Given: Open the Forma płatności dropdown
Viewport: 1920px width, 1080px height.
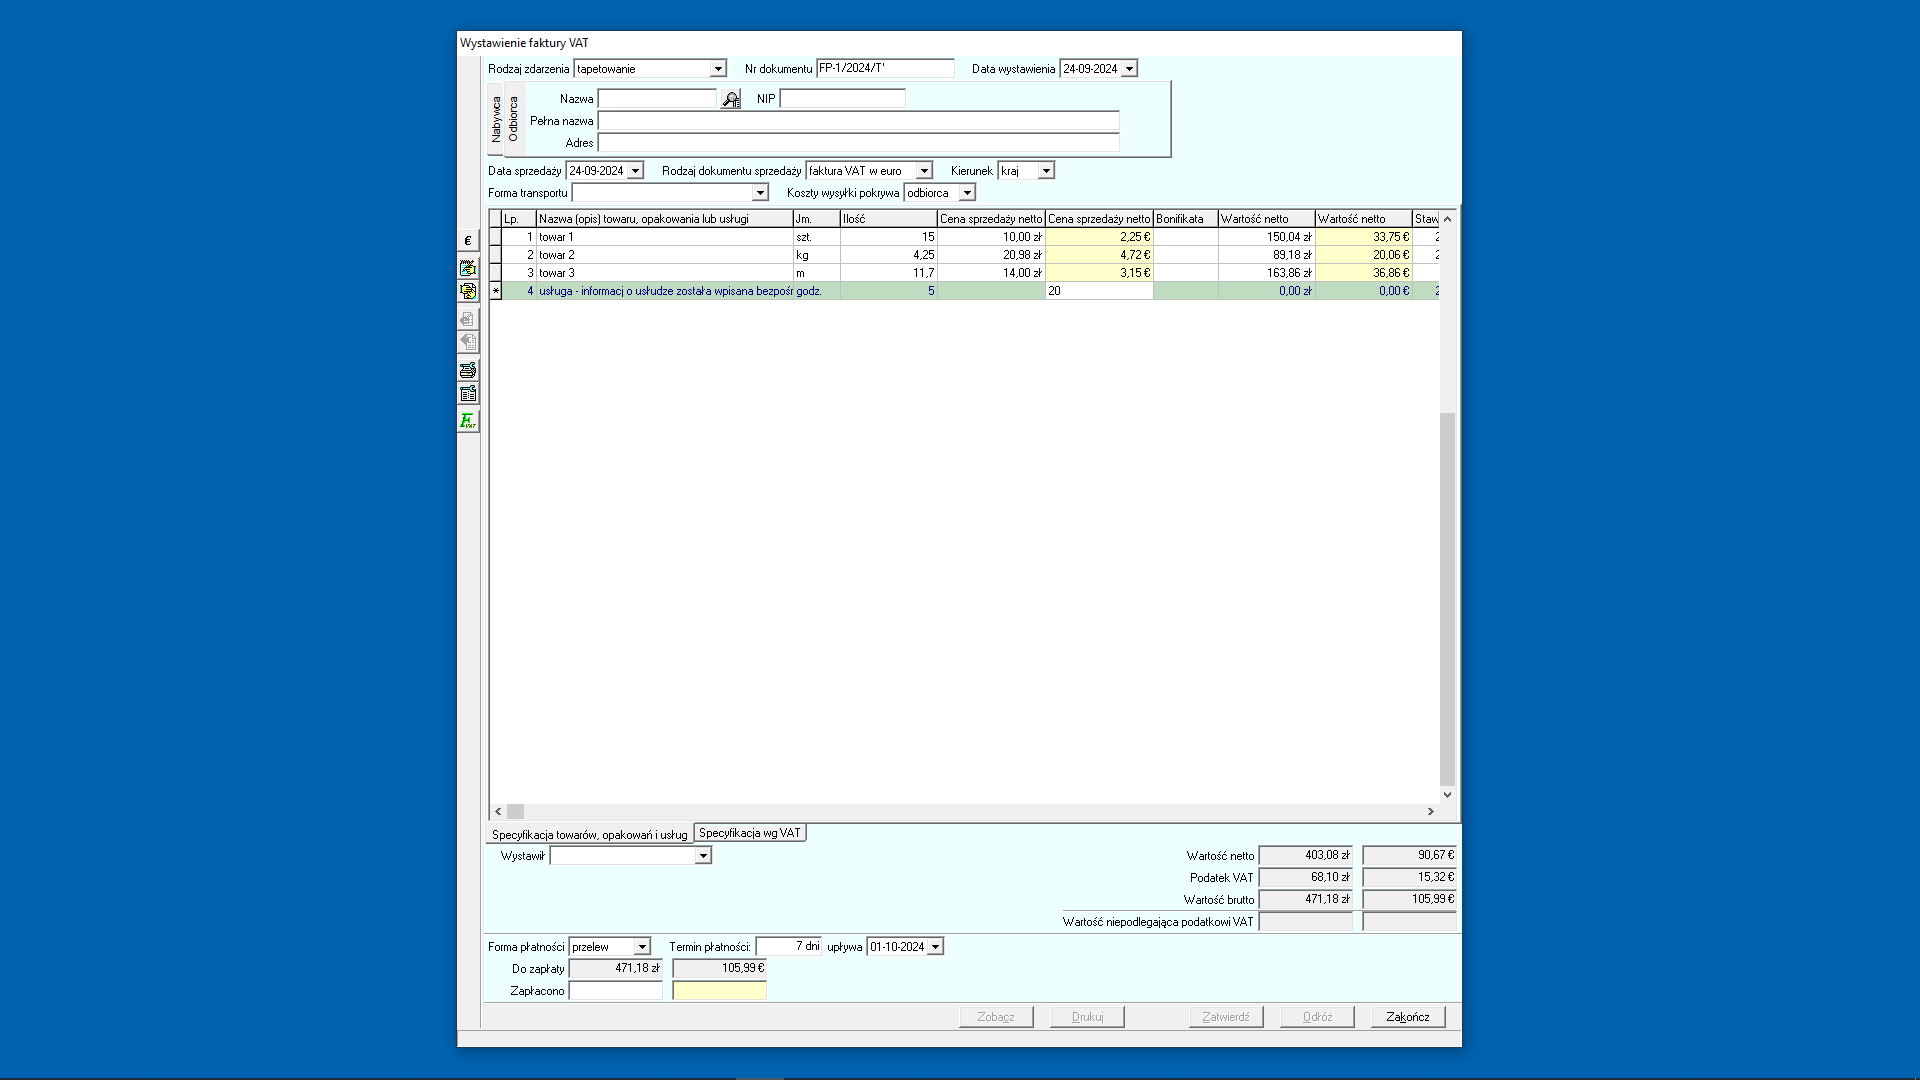Looking at the screenshot, I should [642, 947].
